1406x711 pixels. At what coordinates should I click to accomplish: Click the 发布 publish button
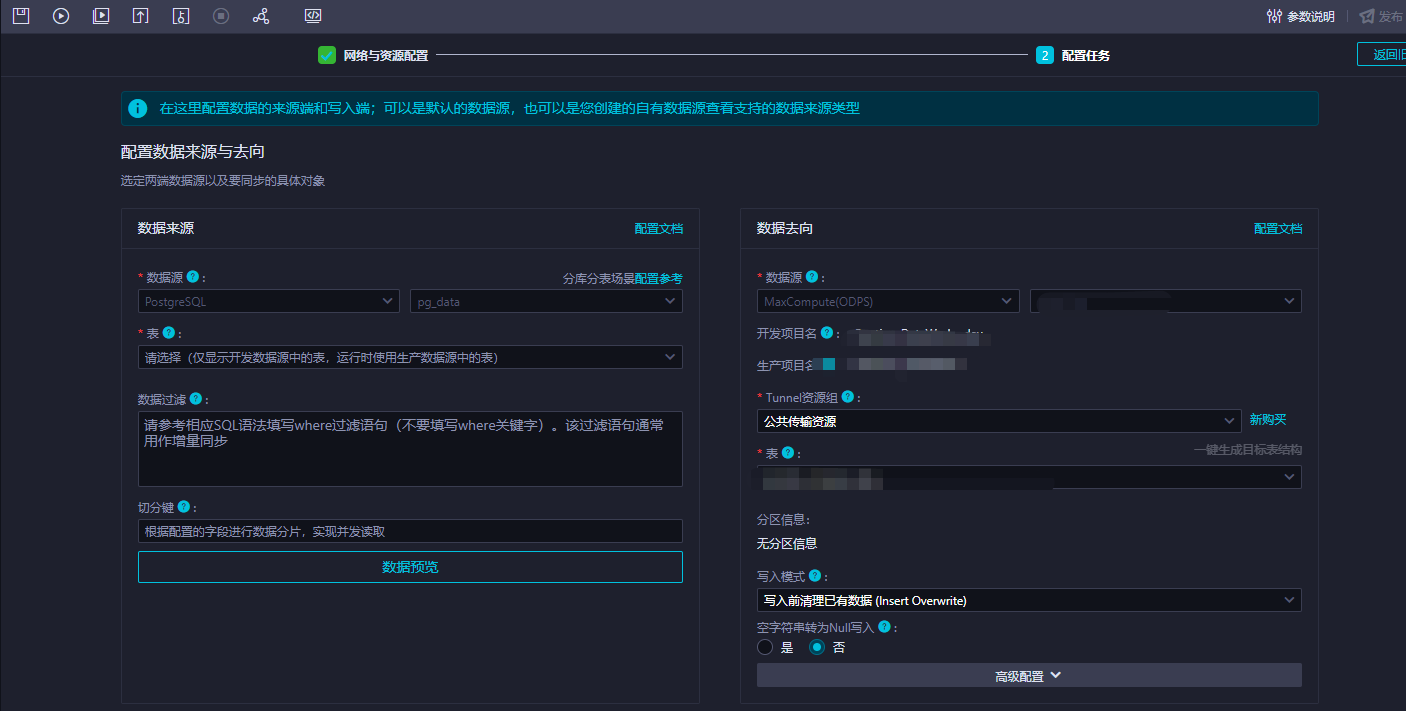click(x=1381, y=16)
